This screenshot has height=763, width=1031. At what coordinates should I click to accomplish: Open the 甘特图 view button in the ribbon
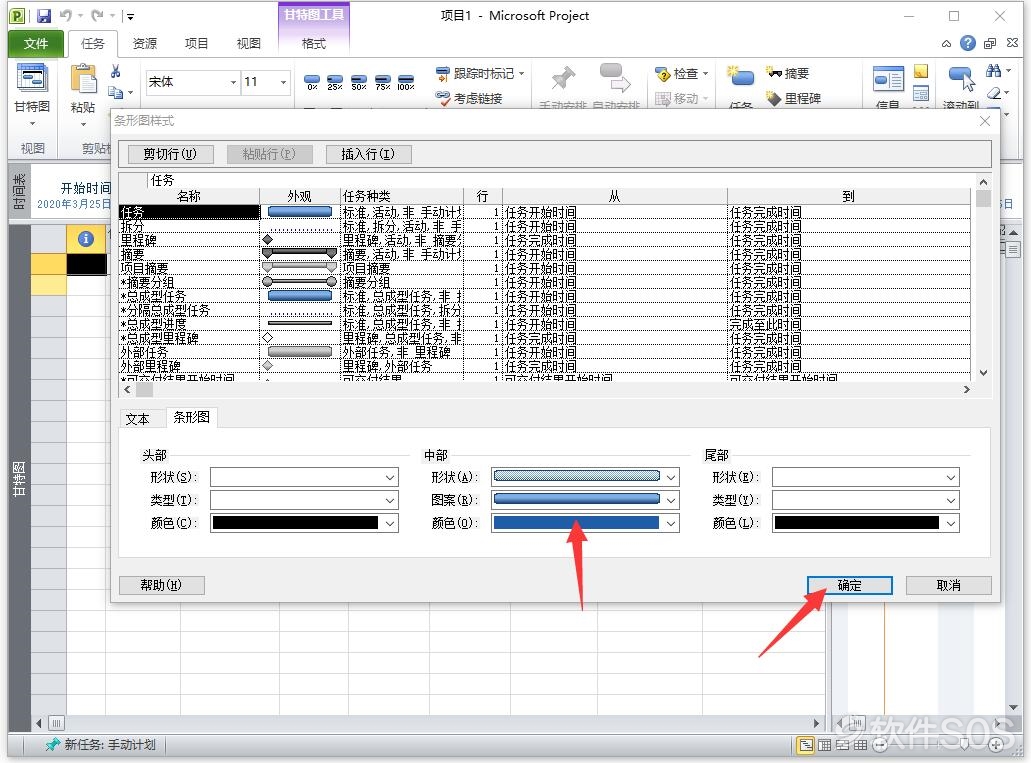(x=32, y=96)
